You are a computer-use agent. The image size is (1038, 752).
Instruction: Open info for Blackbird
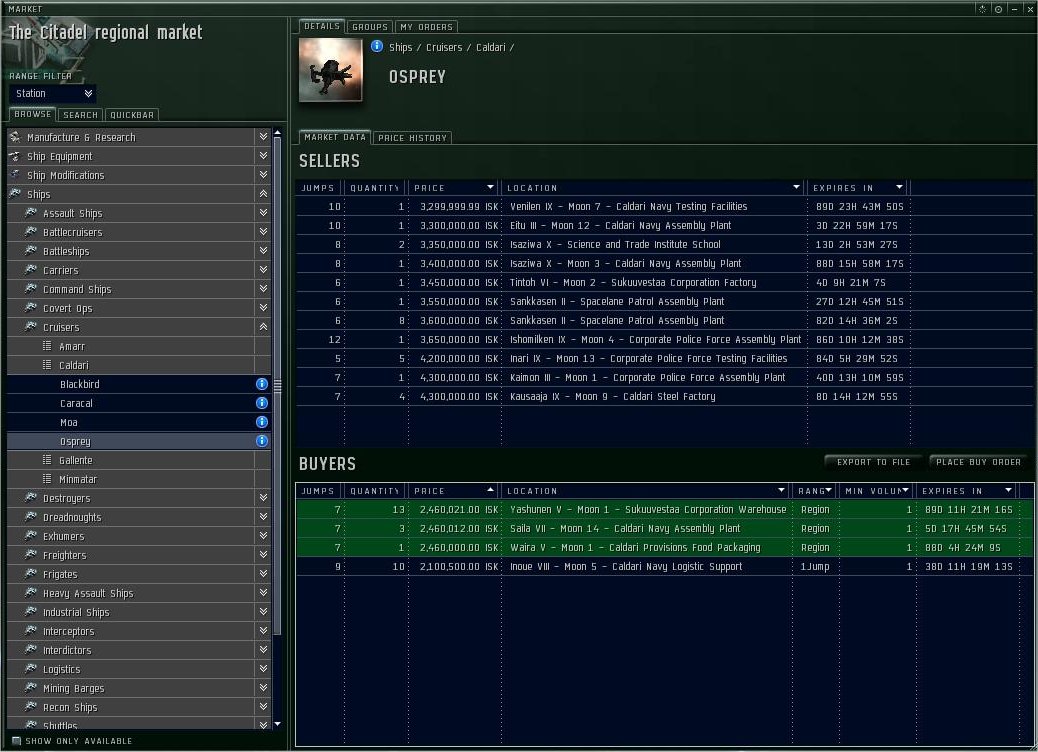pos(262,384)
